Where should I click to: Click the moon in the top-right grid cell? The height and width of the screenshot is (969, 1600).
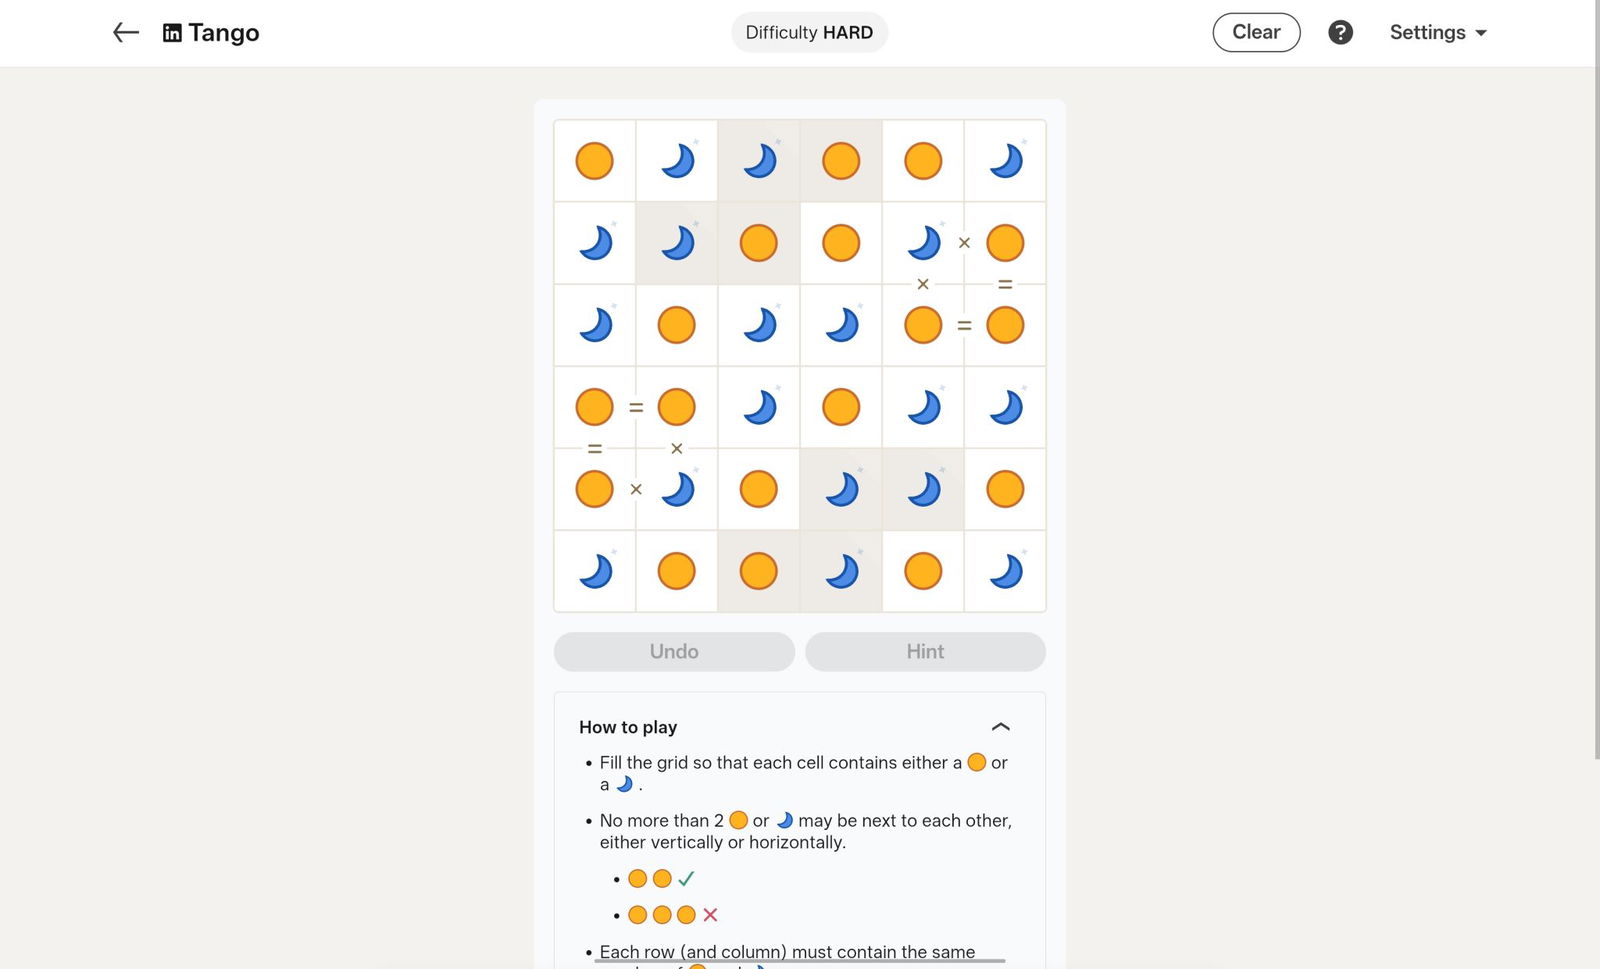click(x=1005, y=161)
